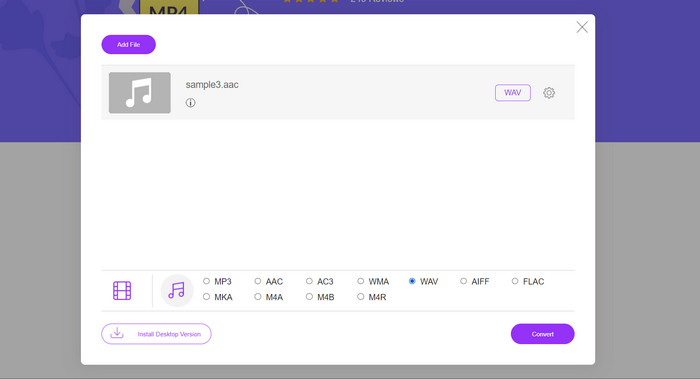Choose AAC output format

(x=258, y=281)
